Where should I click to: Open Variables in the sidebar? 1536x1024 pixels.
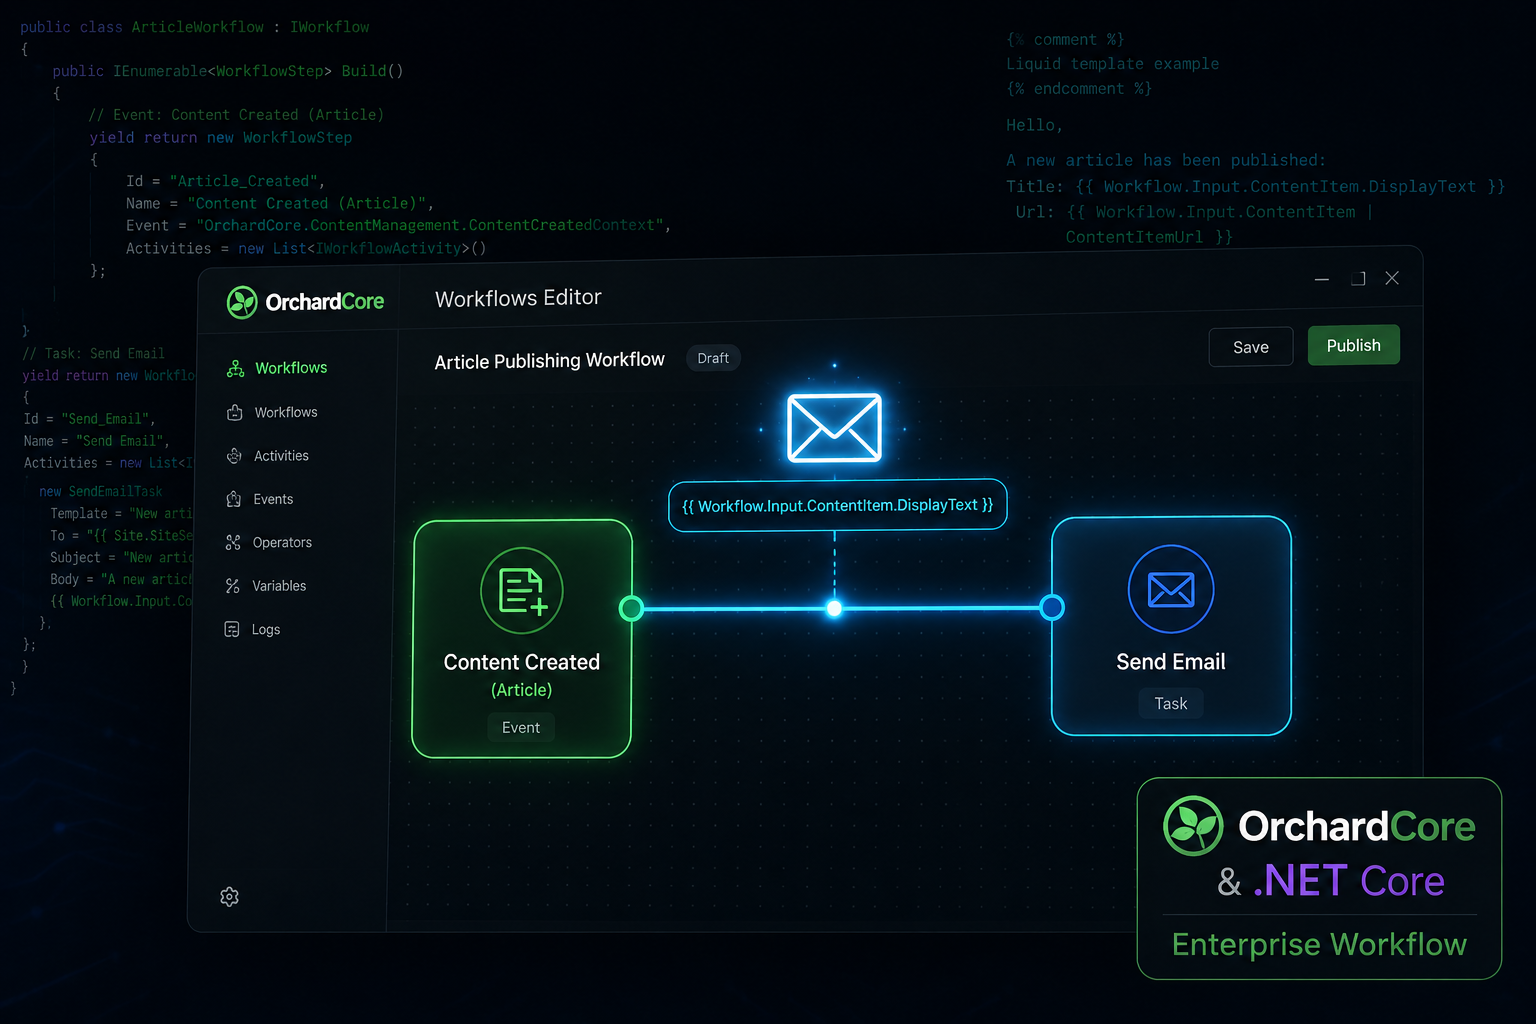coord(266,586)
